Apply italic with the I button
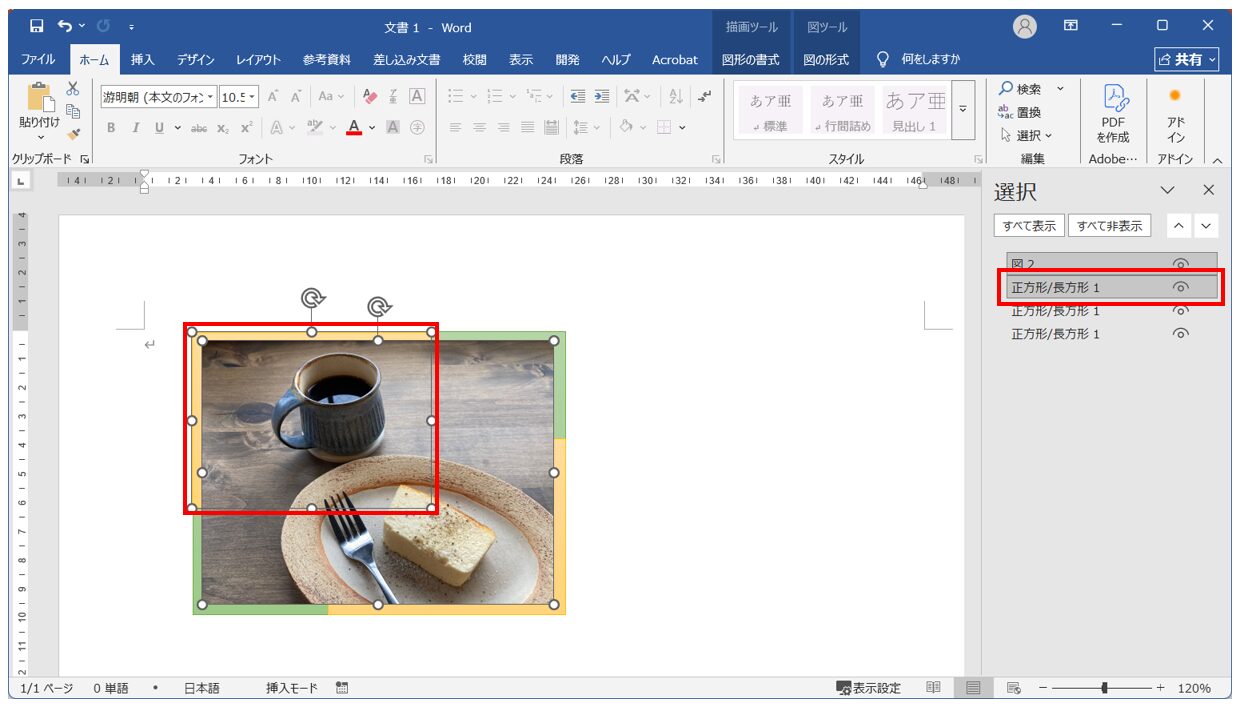 coord(135,128)
